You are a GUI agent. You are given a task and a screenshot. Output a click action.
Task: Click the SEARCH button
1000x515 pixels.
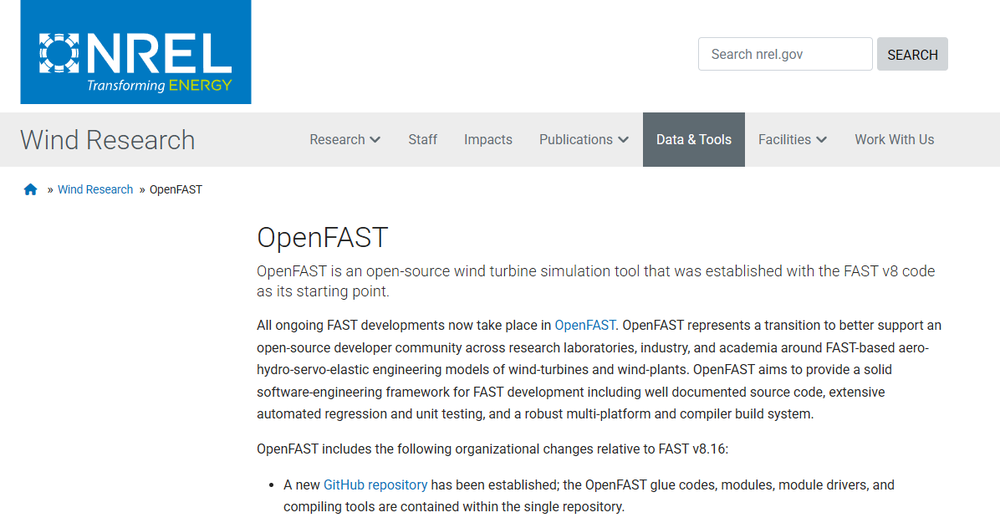(912, 54)
